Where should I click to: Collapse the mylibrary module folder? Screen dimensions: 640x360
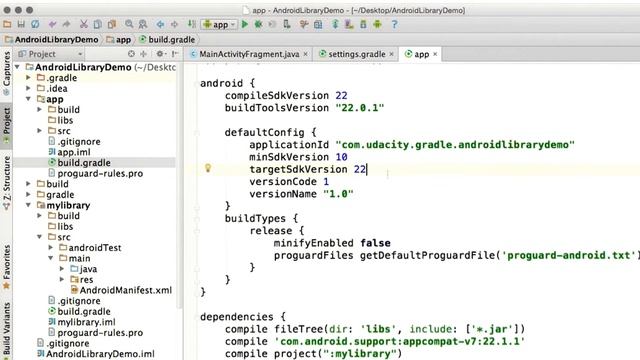28,205
